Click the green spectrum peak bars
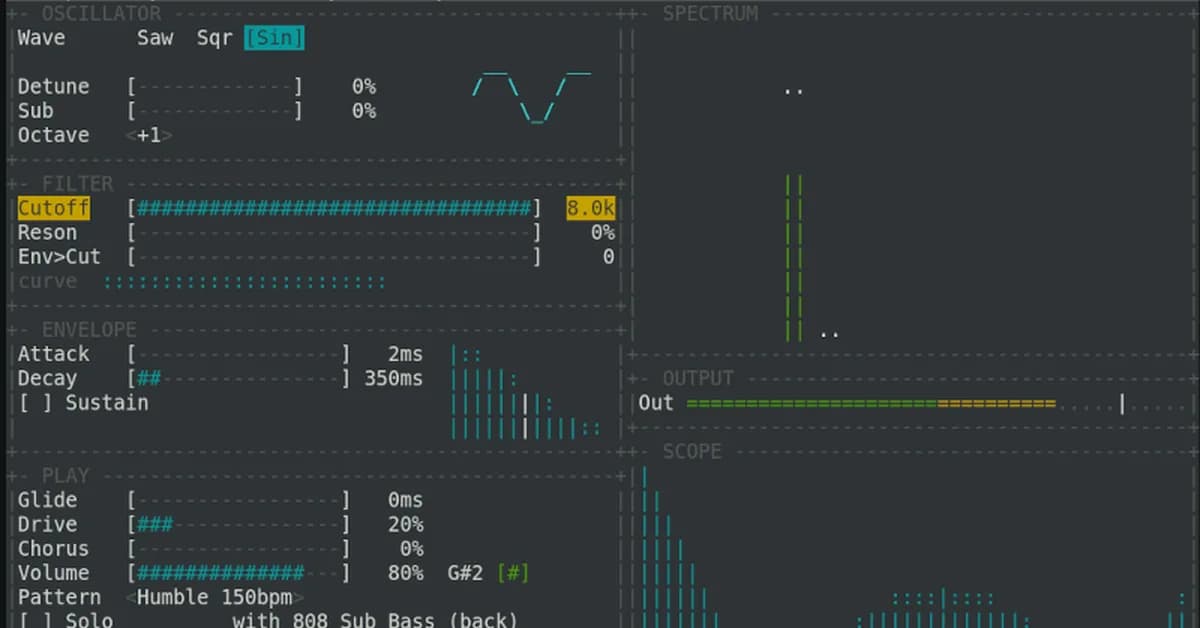Viewport: 1200px width, 628px height. (795, 257)
